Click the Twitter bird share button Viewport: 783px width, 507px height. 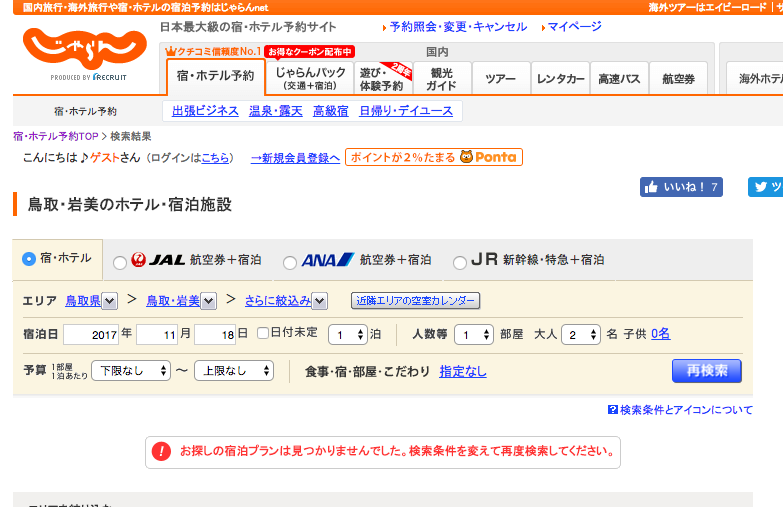tap(765, 187)
